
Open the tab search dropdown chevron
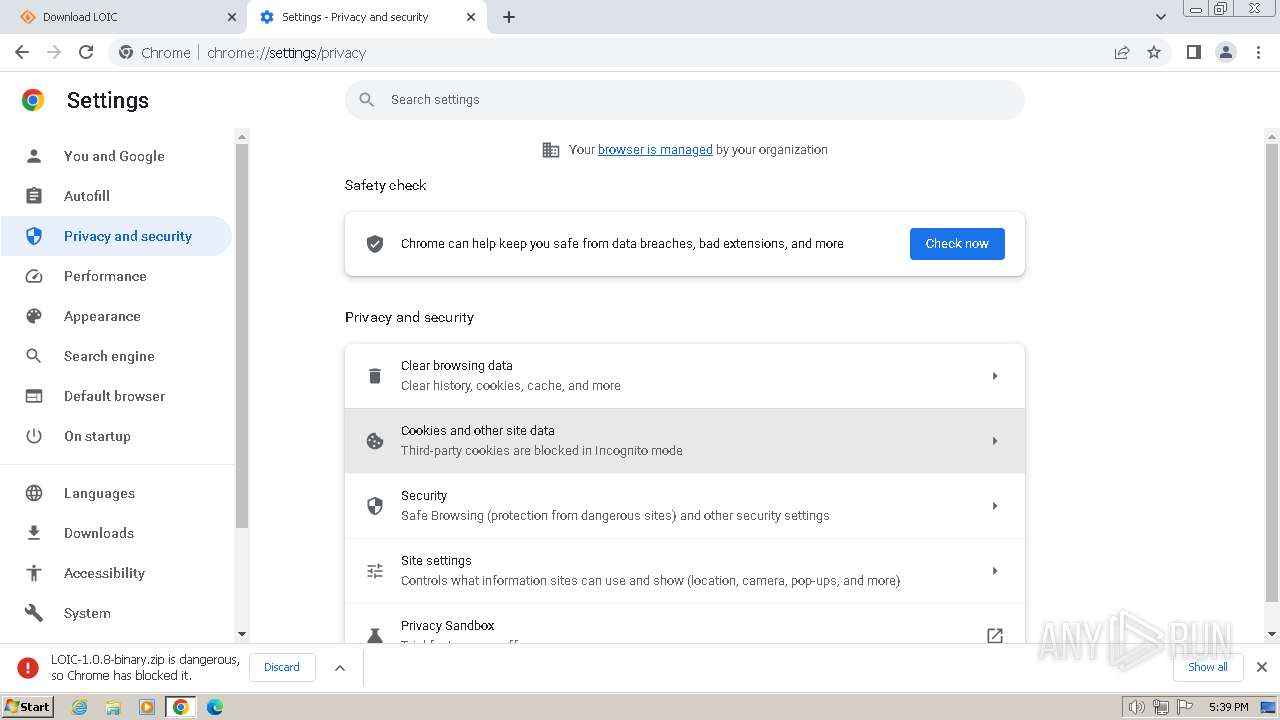pos(1161,17)
